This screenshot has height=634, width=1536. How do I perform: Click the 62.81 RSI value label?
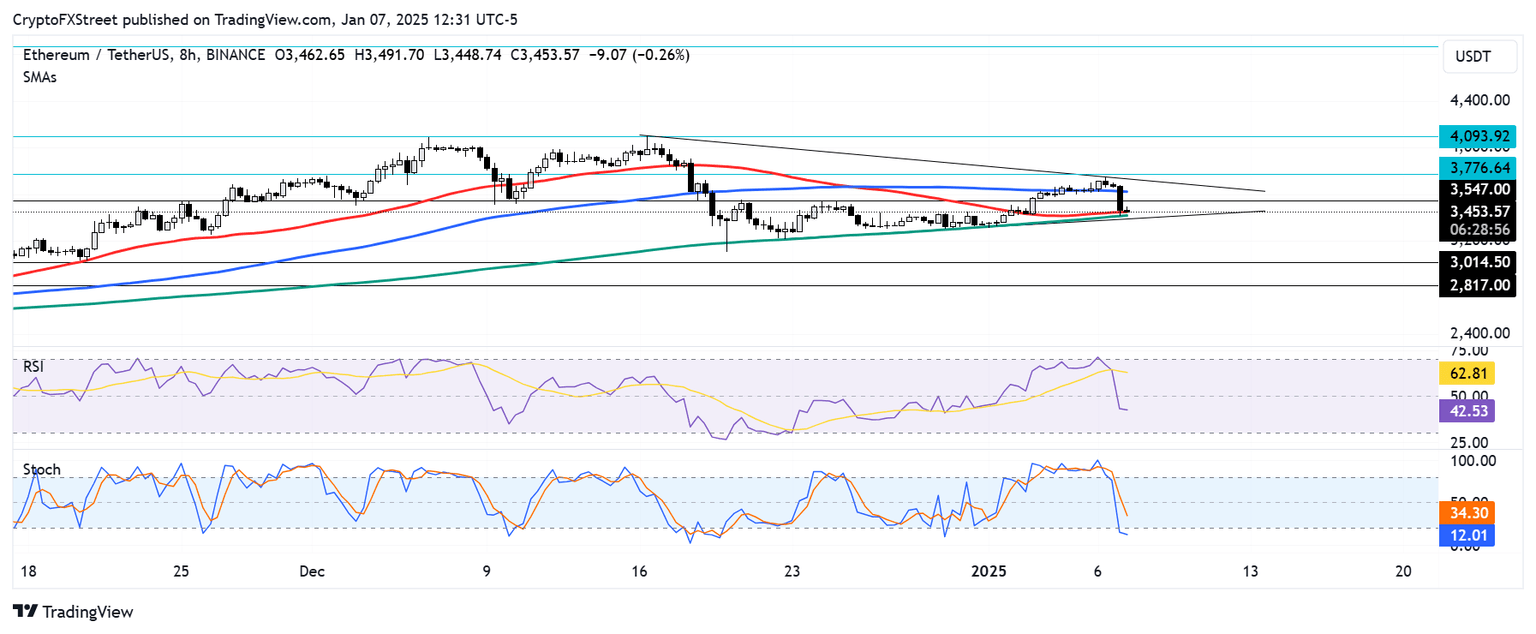[1466, 372]
